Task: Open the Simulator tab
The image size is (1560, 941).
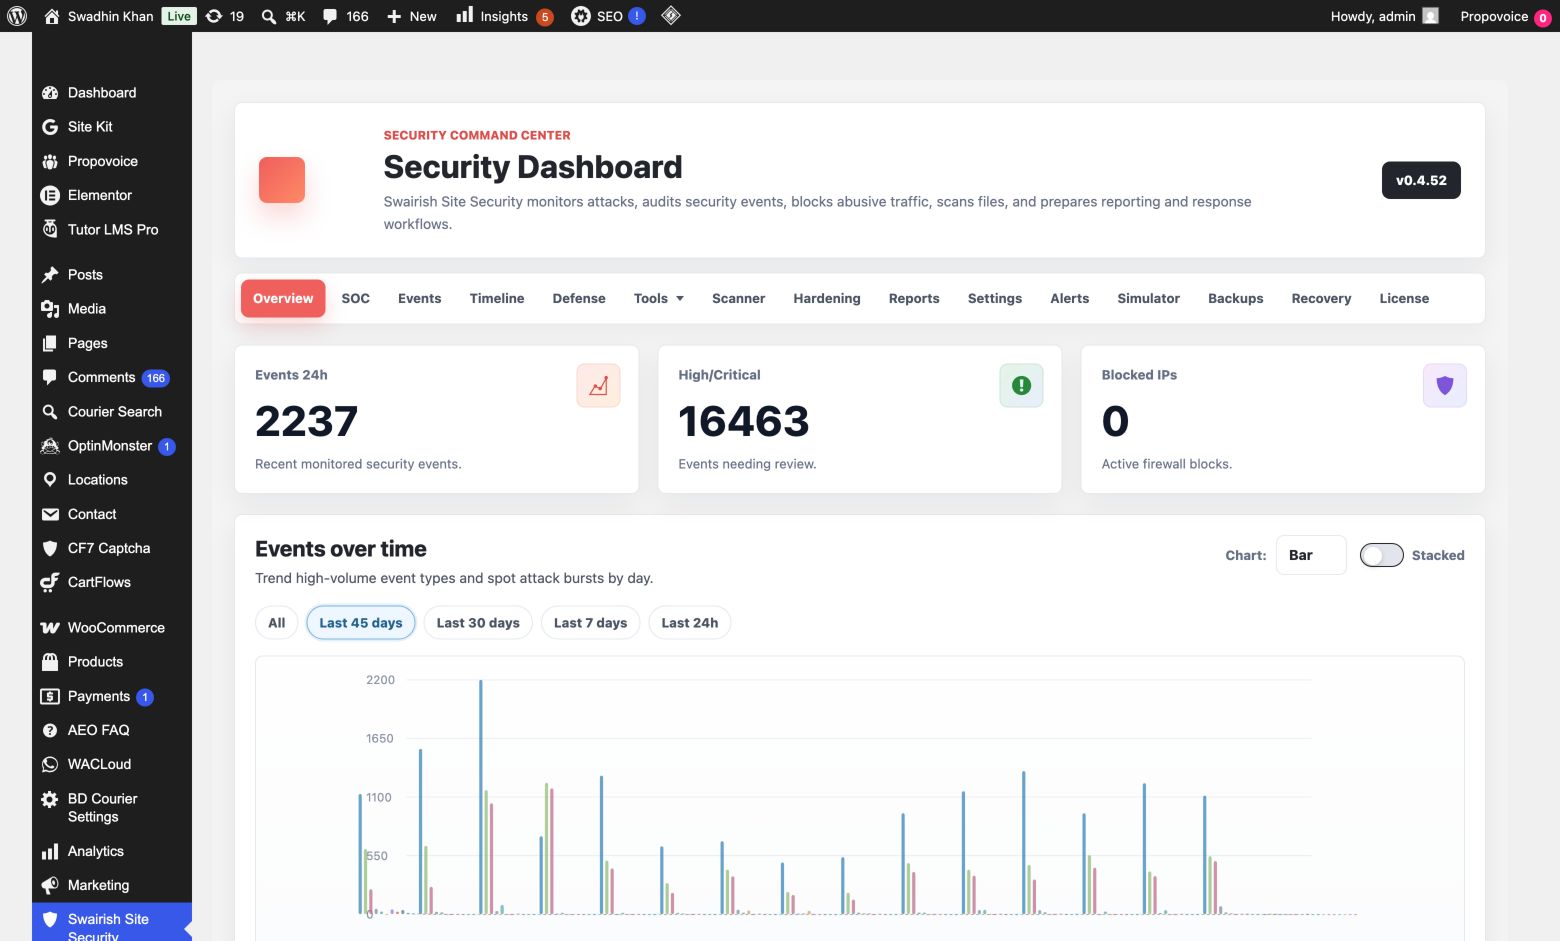Action: (1149, 298)
